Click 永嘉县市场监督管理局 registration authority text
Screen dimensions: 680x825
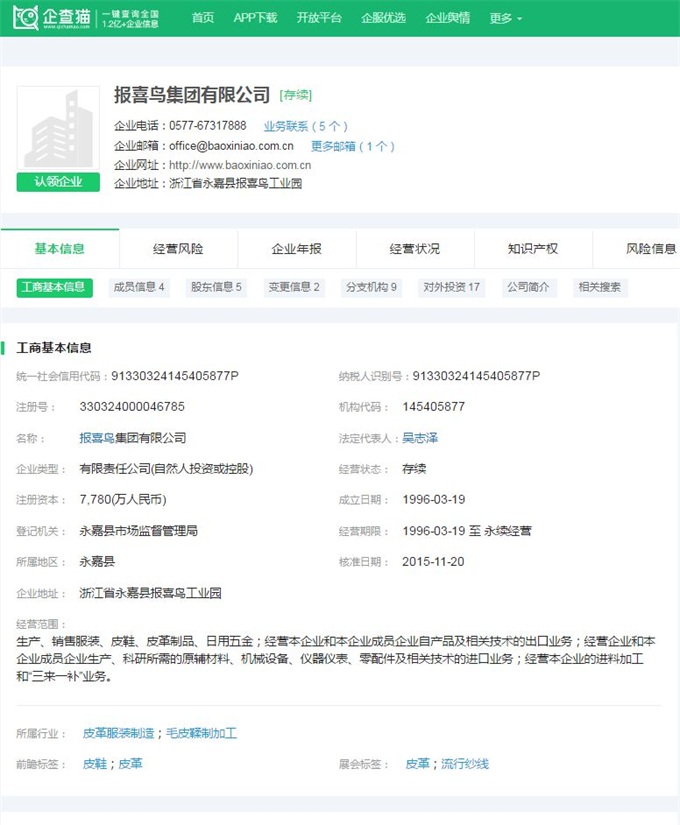point(138,531)
